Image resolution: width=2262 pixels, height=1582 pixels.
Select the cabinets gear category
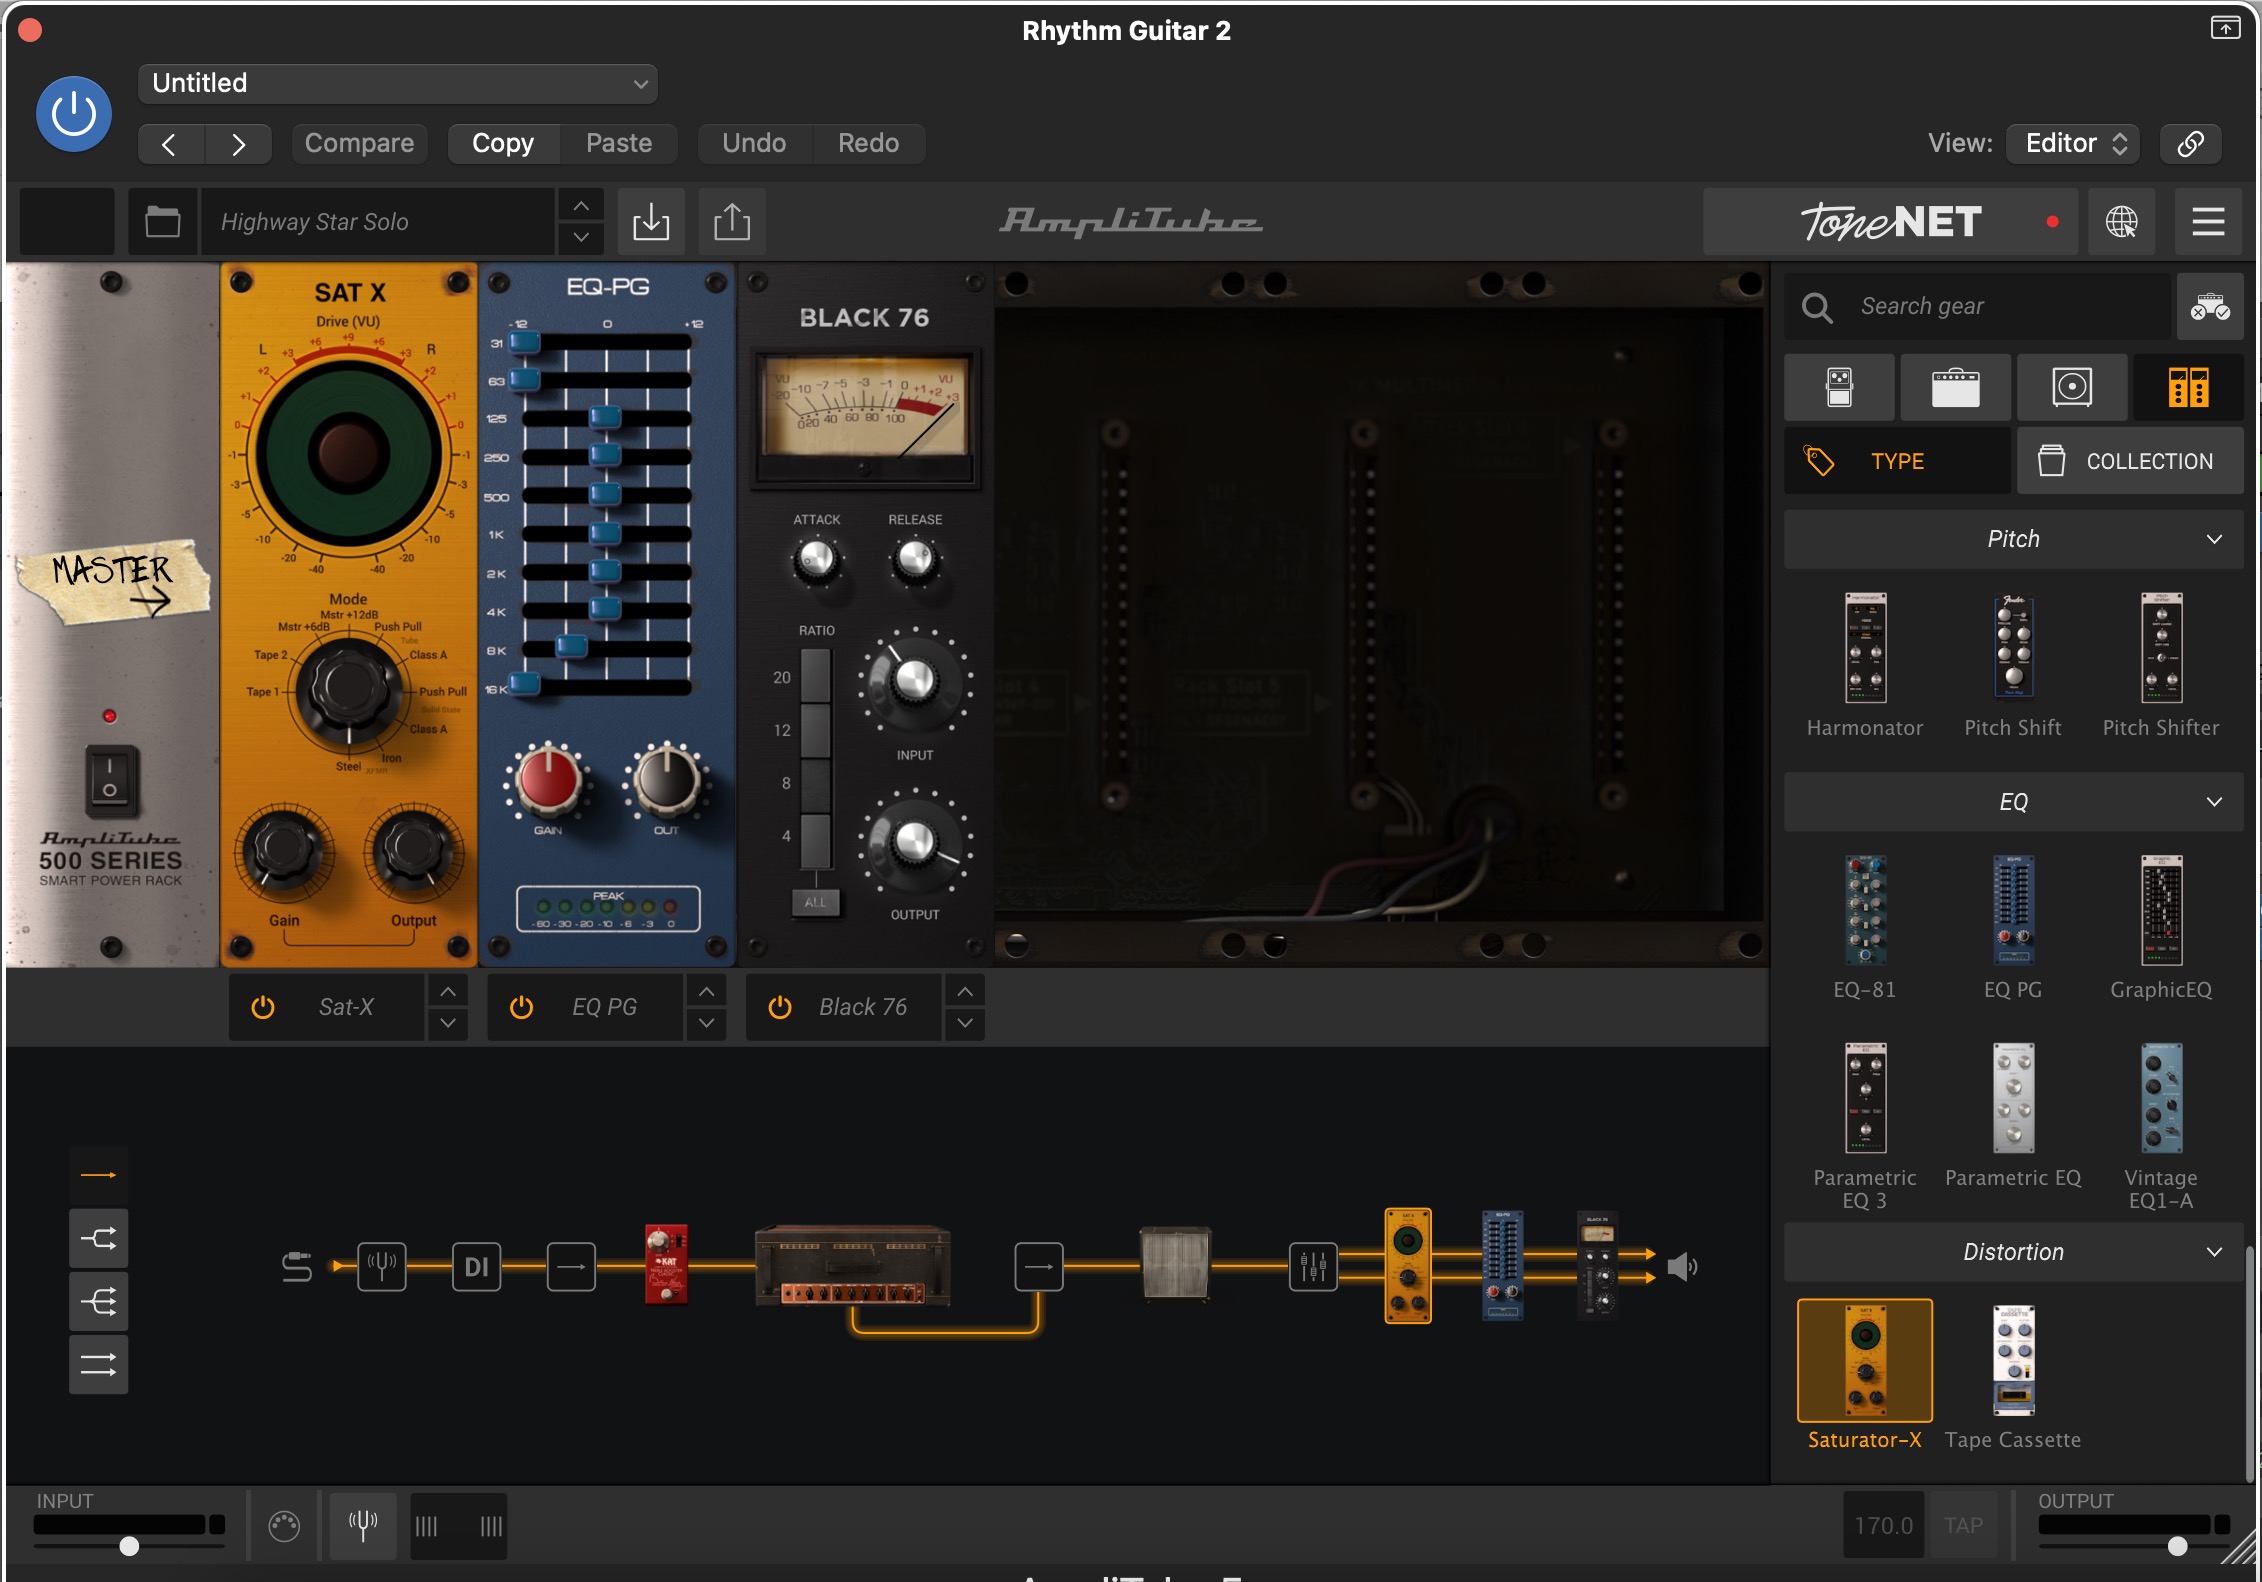(2072, 387)
